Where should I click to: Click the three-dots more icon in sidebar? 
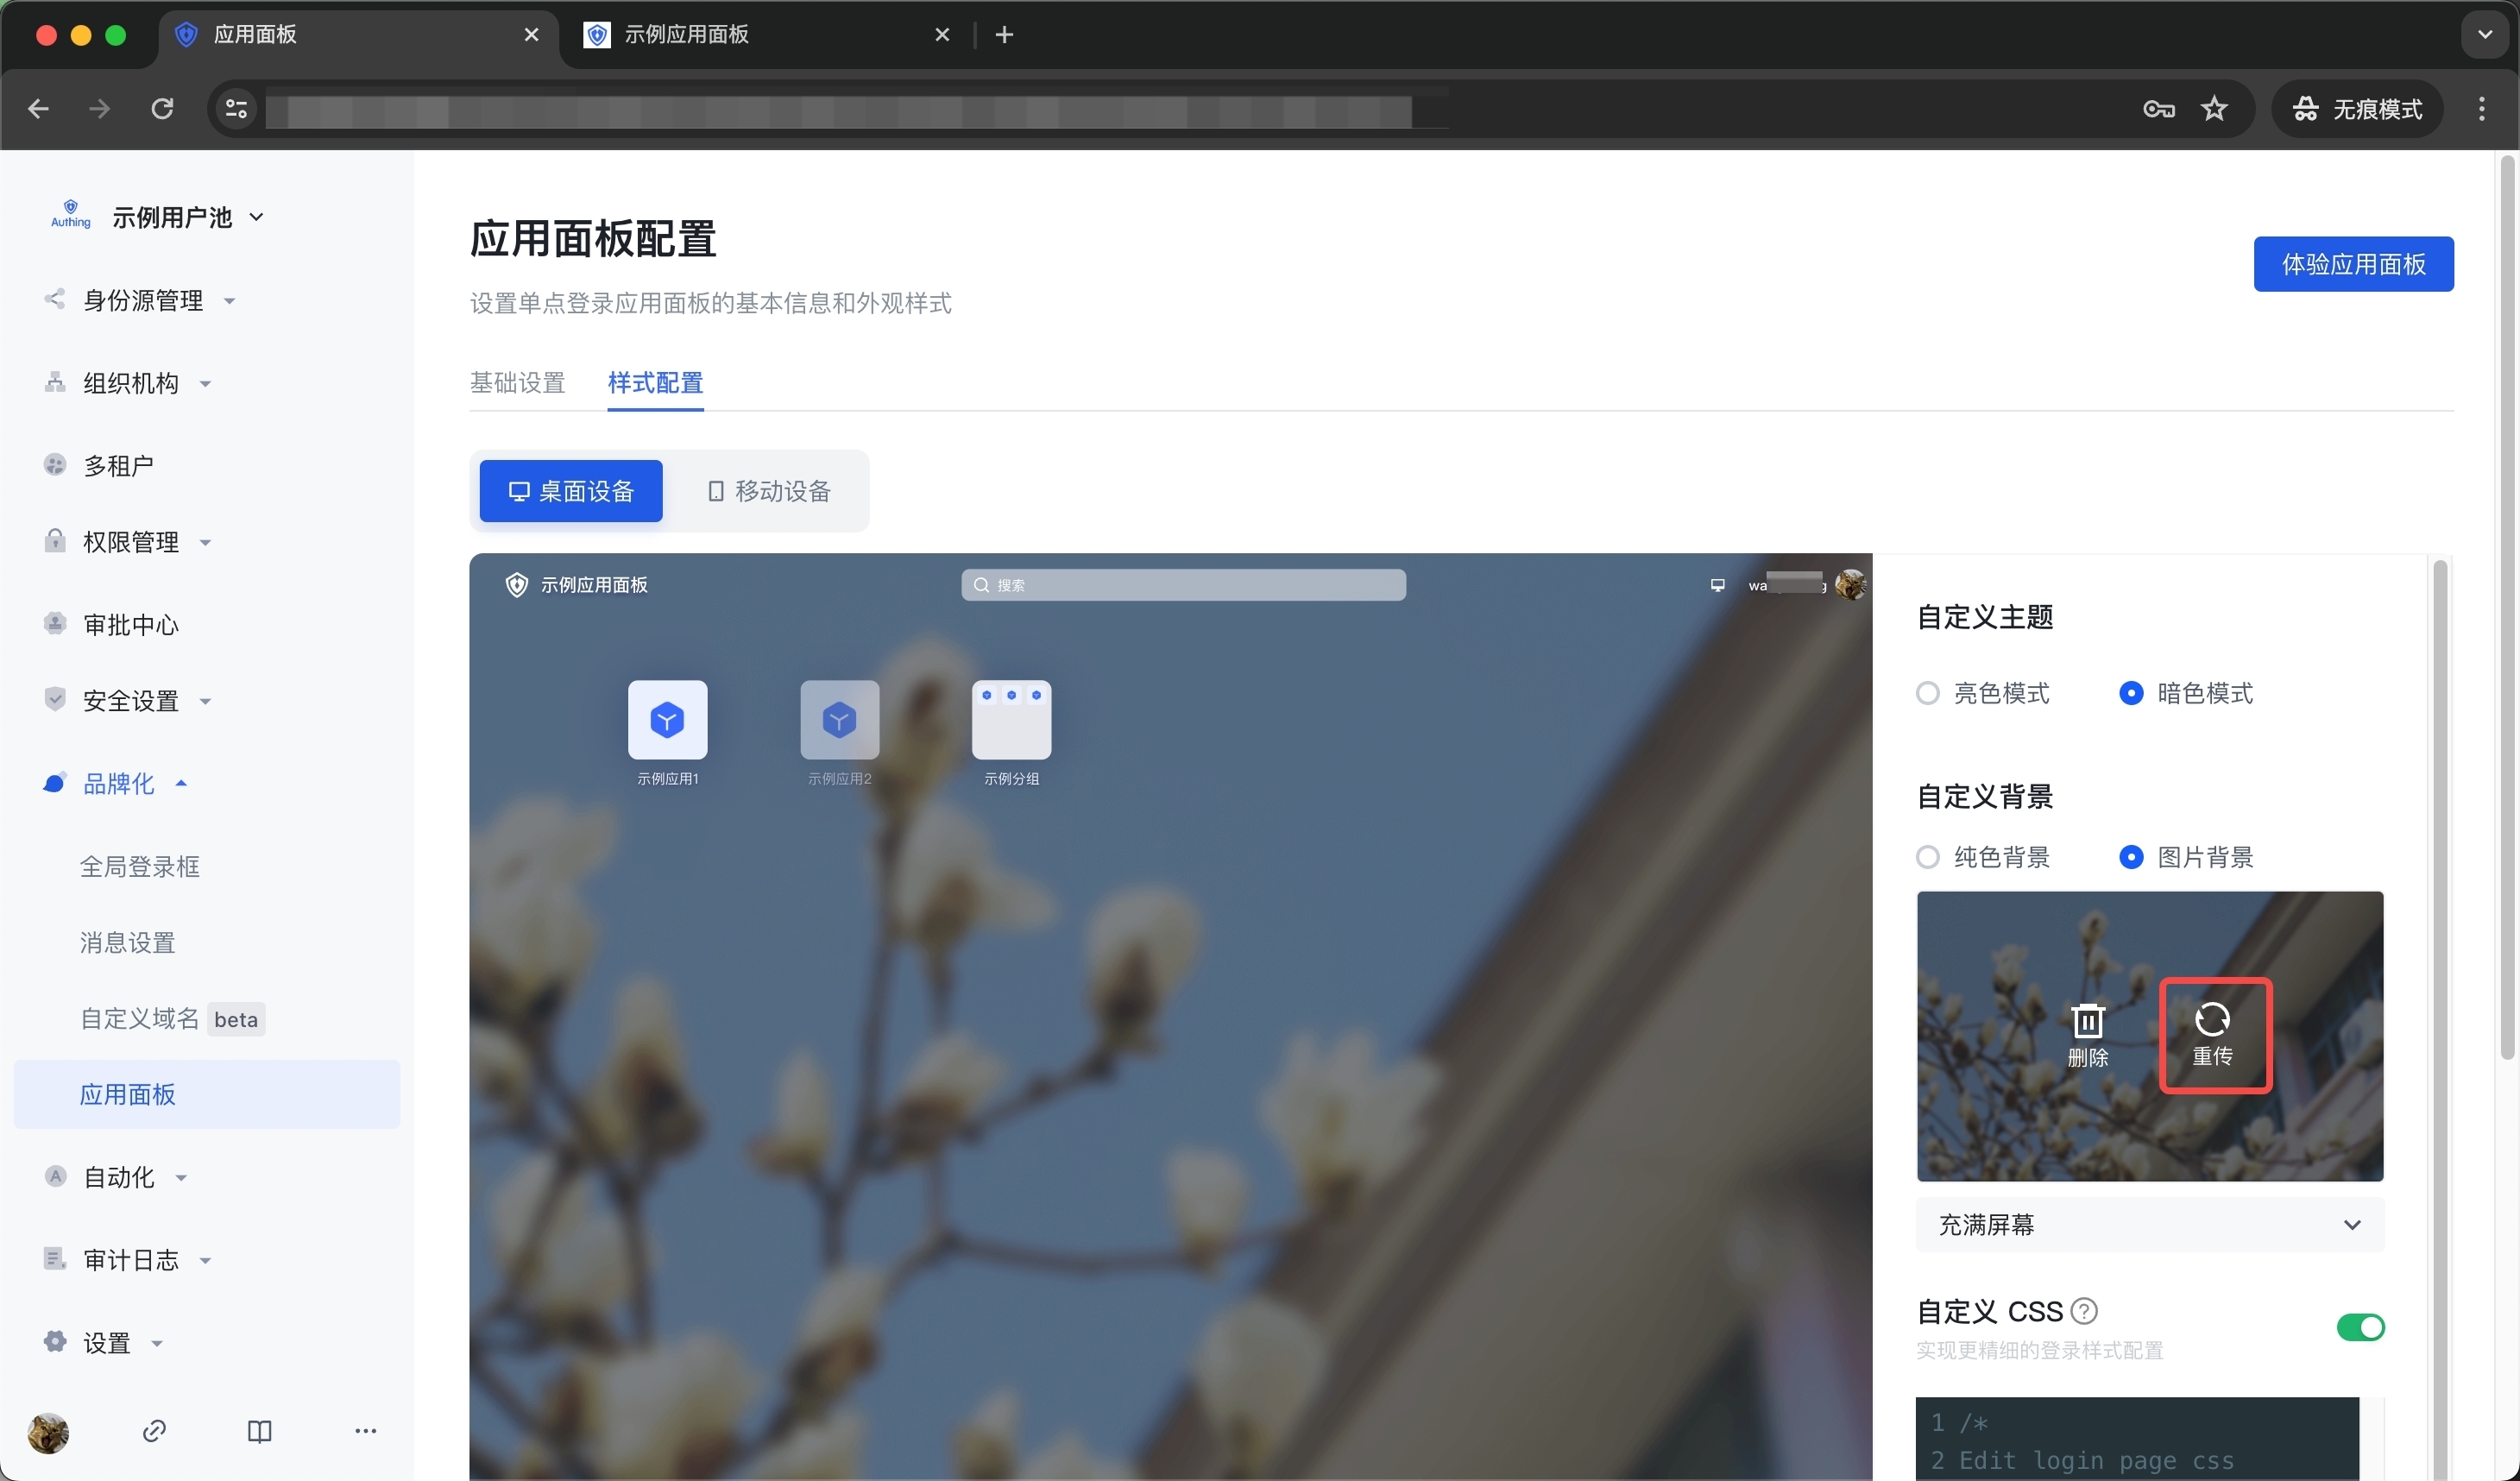coord(365,1431)
